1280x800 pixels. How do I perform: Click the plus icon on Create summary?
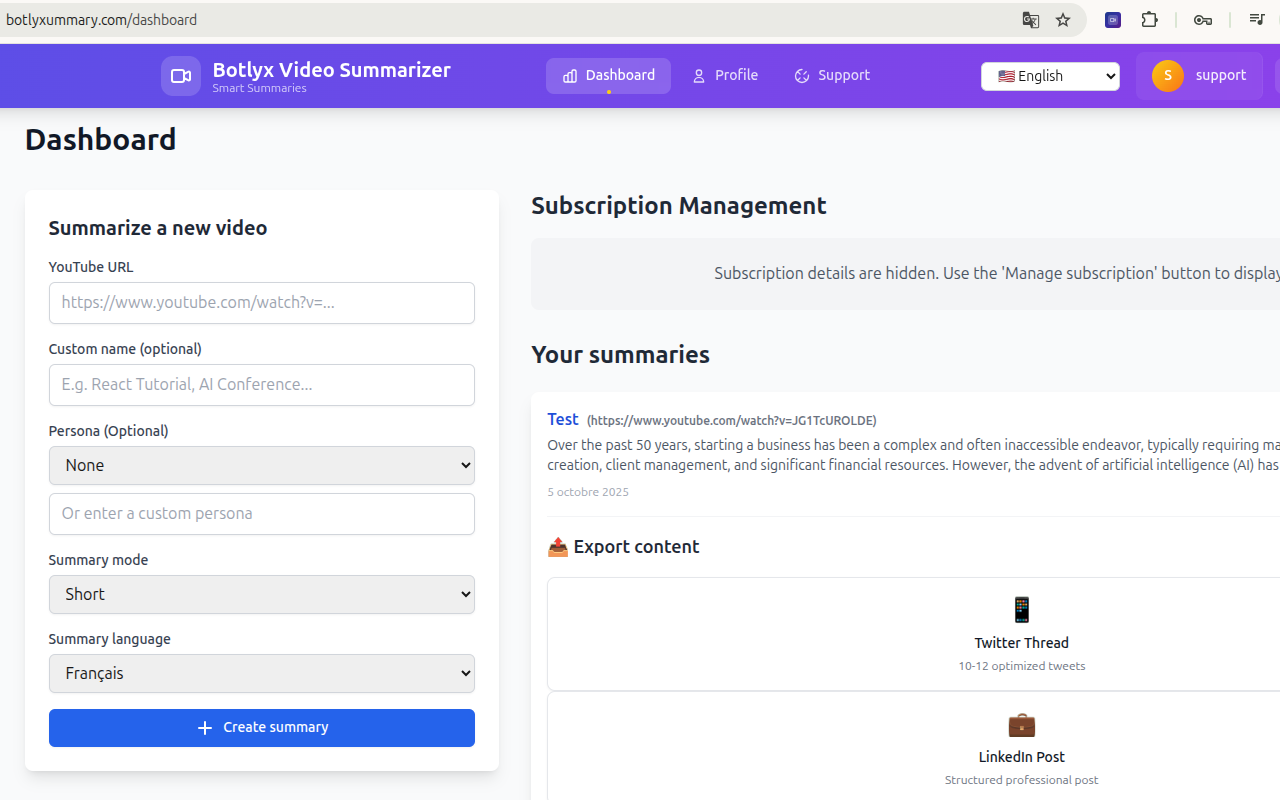point(205,728)
